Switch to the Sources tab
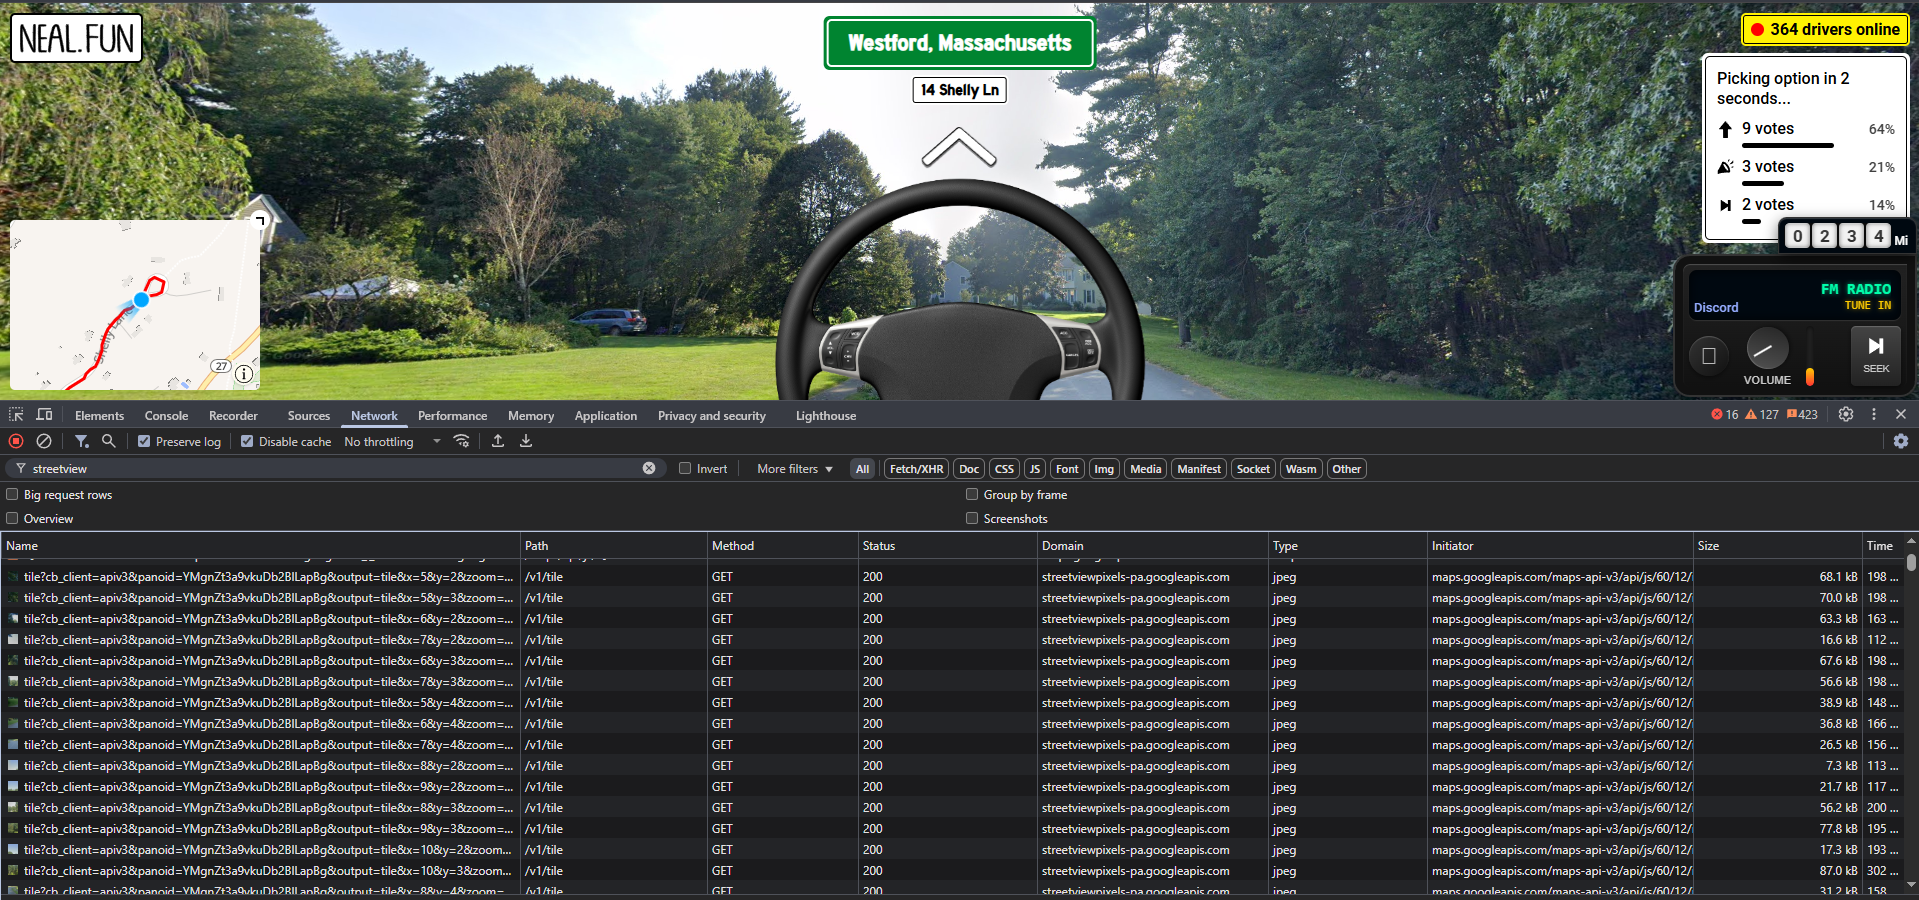The height and width of the screenshot is (900, 1919). click(x=308, y=415)
